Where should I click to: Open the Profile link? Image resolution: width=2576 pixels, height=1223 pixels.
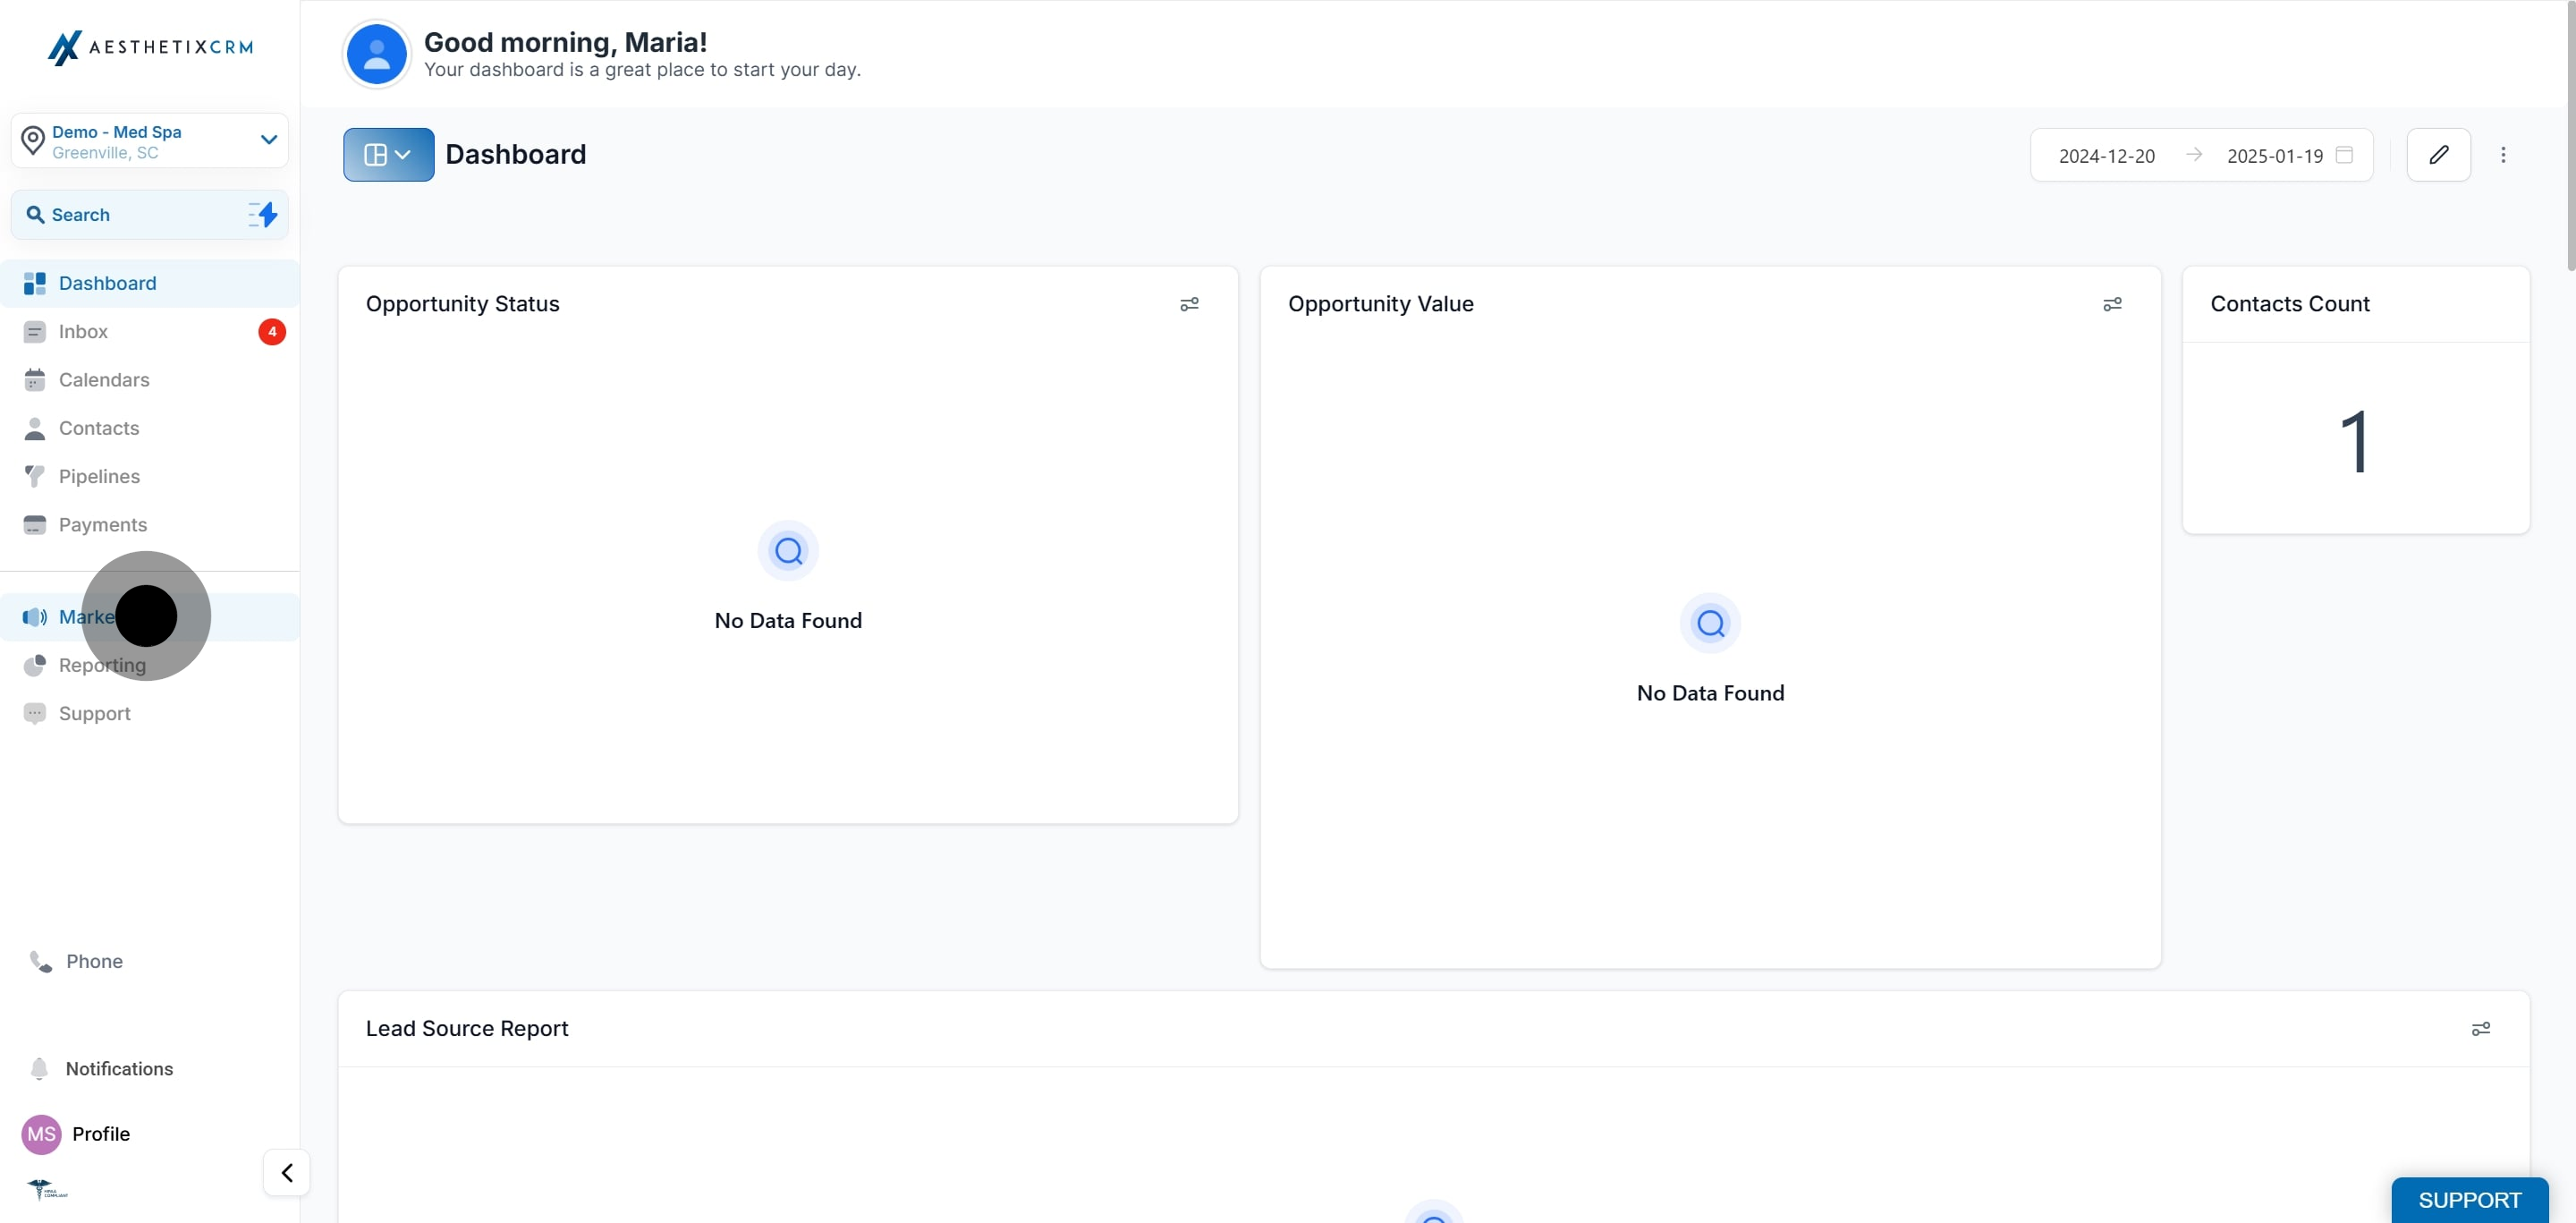[100, 1134]
